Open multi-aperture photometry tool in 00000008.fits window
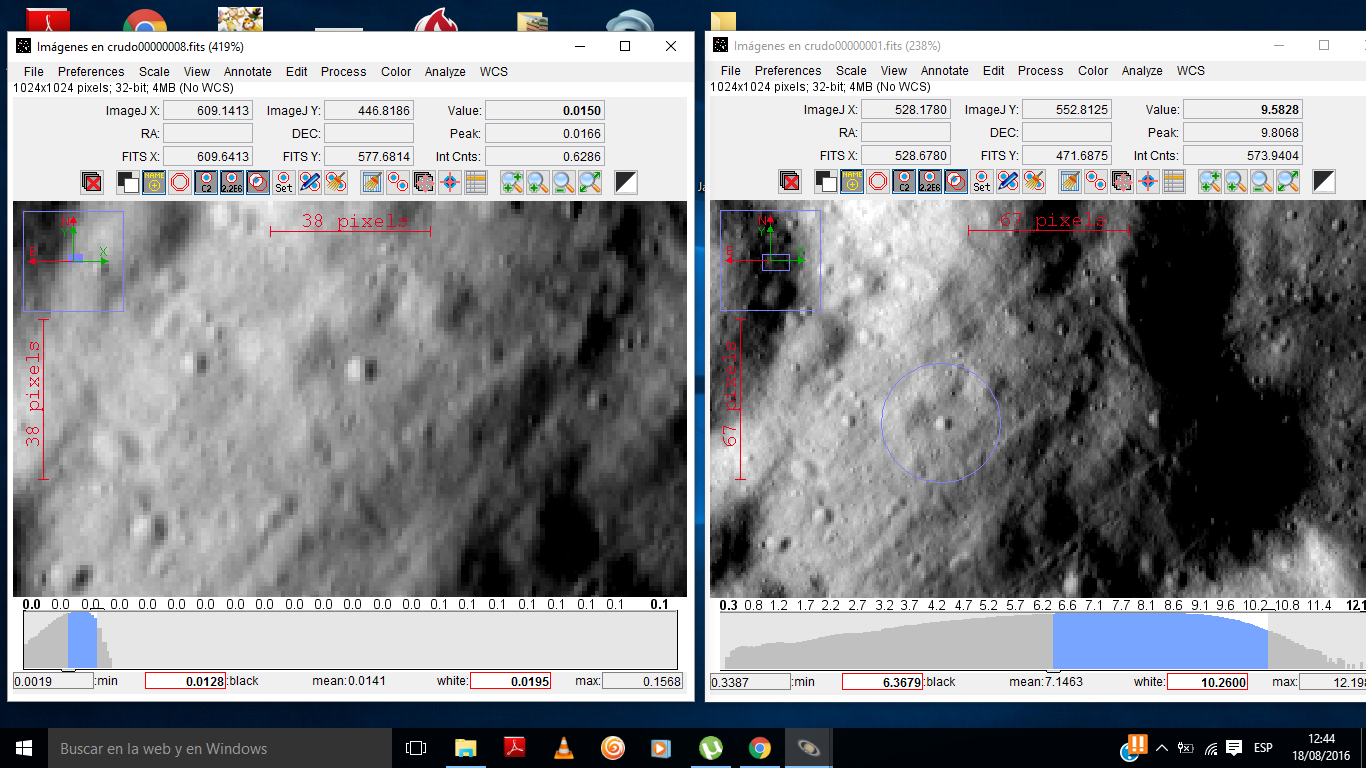Viewport: 1366px width, 768px height. [398, 183]
